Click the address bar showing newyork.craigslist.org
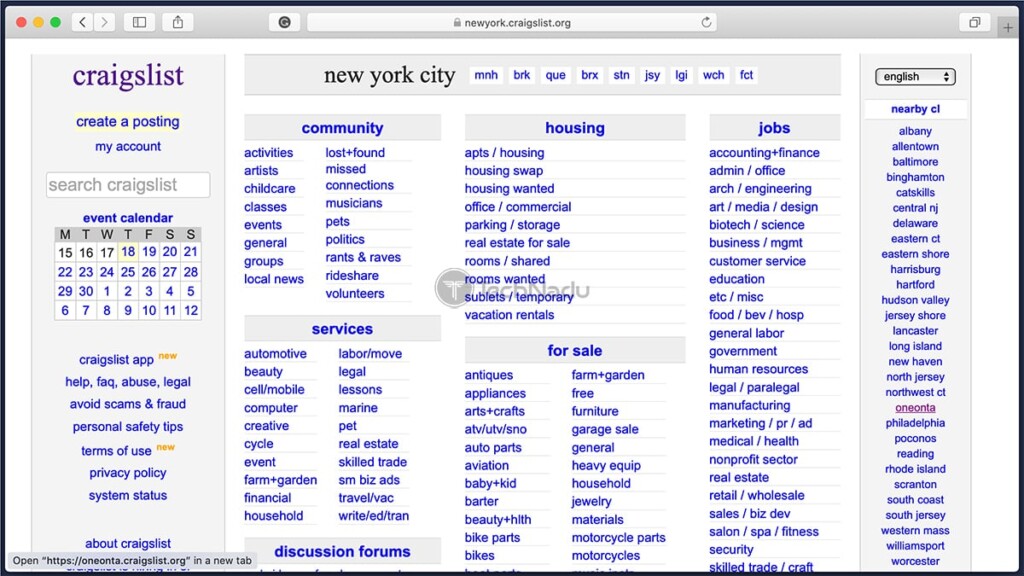 coord(512,22)
